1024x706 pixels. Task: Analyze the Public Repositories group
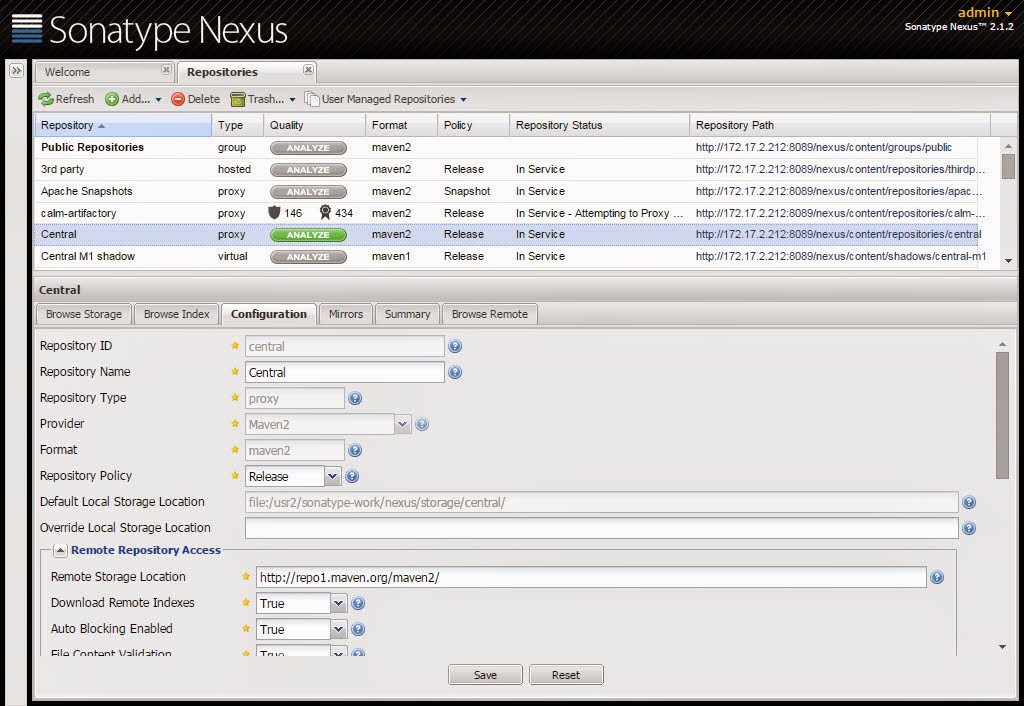308,148
